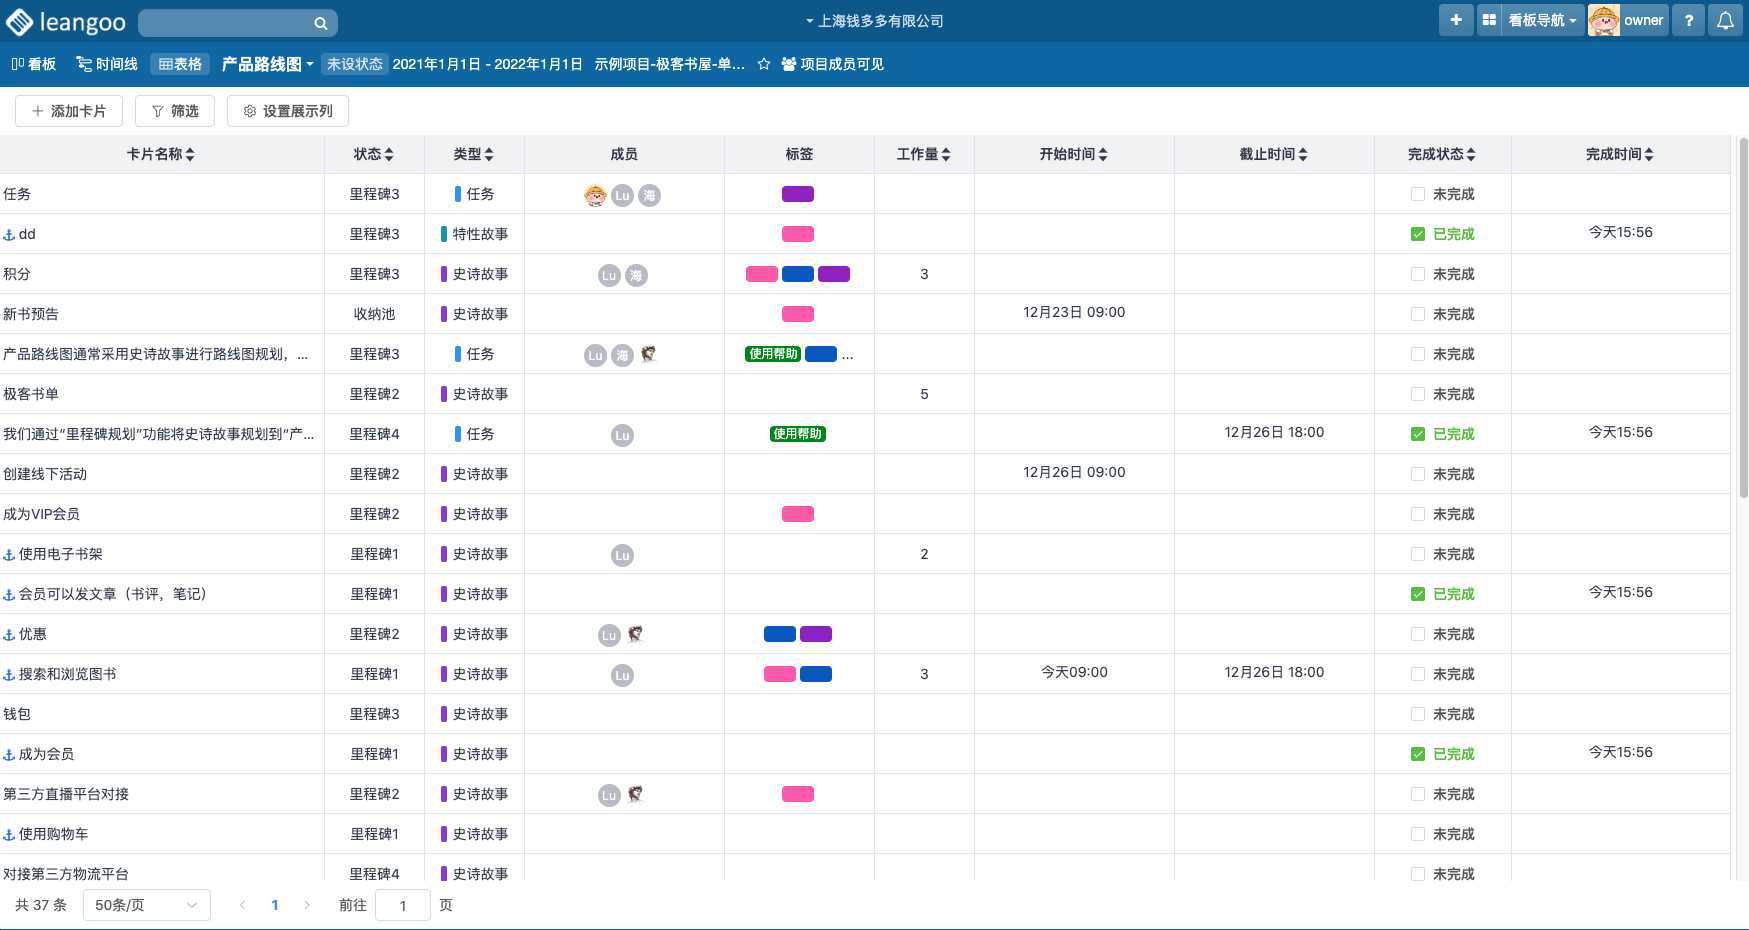Click the purple label swatch in 任务 row
The image size is (1749, 930).
798,194
